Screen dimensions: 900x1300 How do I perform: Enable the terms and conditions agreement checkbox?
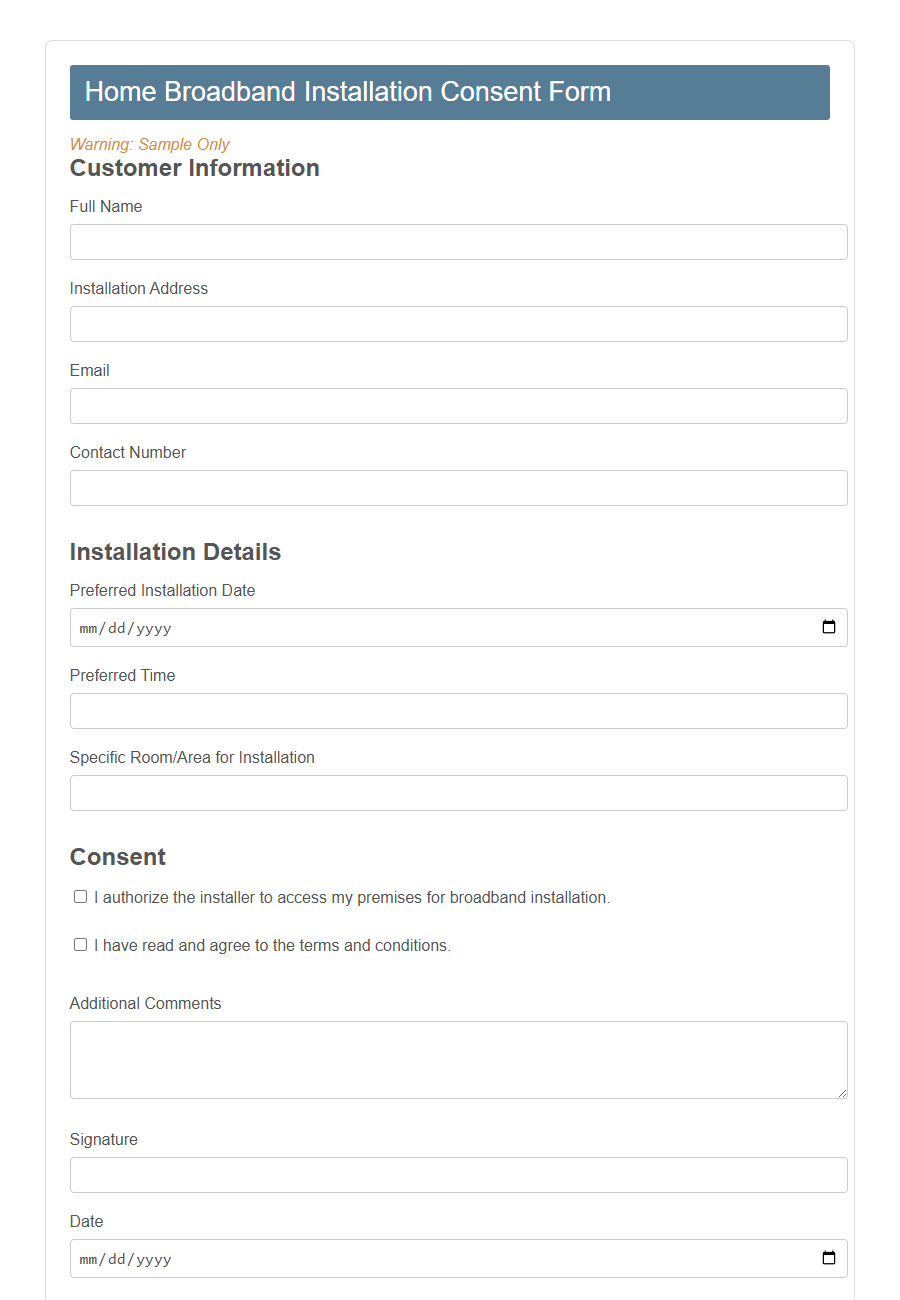click(80, 944)
